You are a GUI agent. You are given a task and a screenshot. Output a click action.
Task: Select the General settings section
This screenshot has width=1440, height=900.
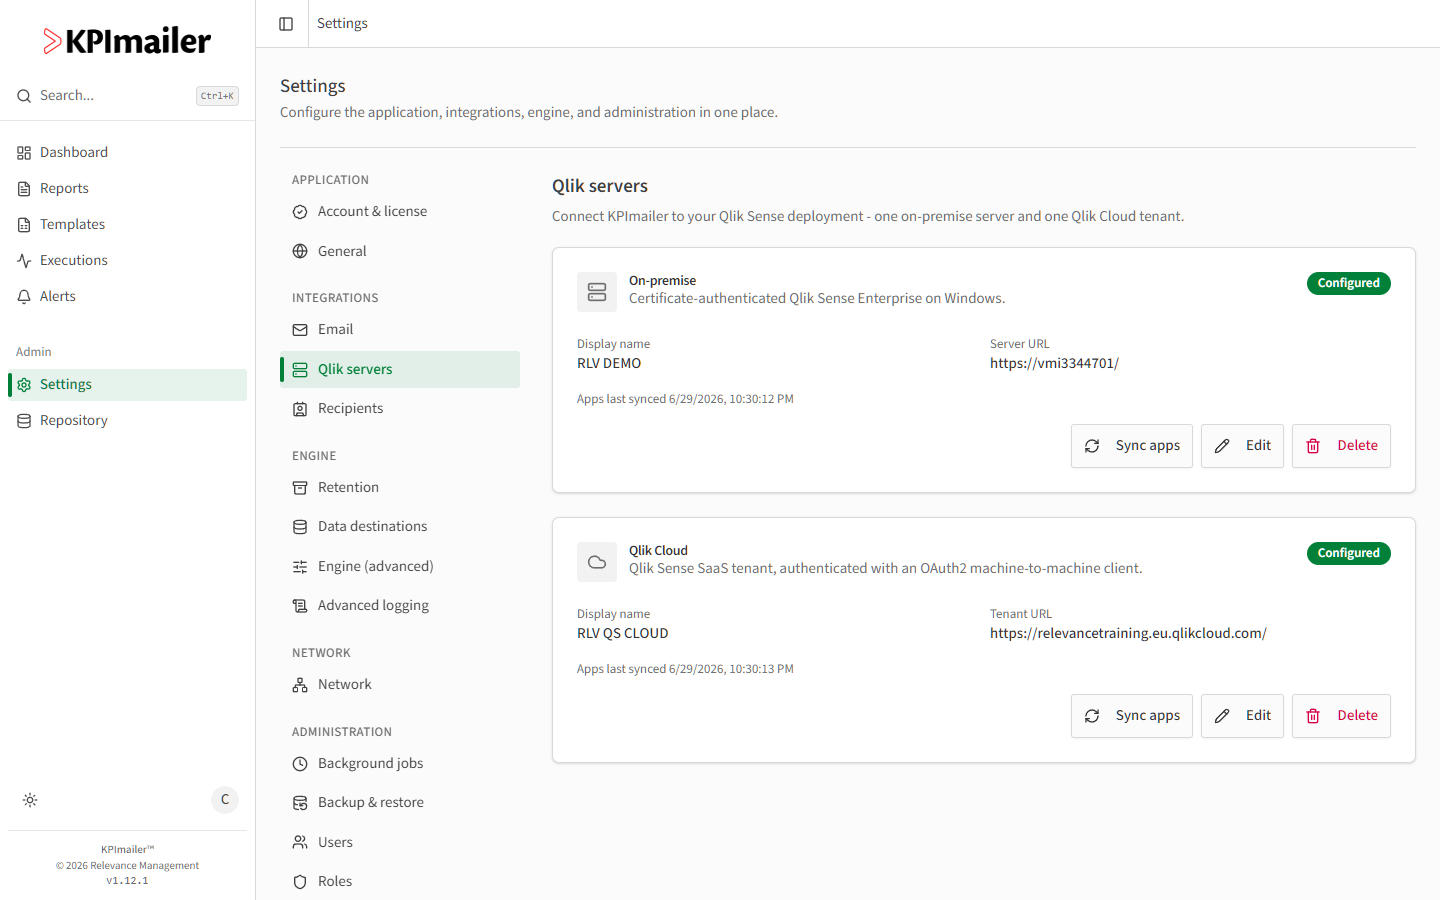(x=400, y=252)
